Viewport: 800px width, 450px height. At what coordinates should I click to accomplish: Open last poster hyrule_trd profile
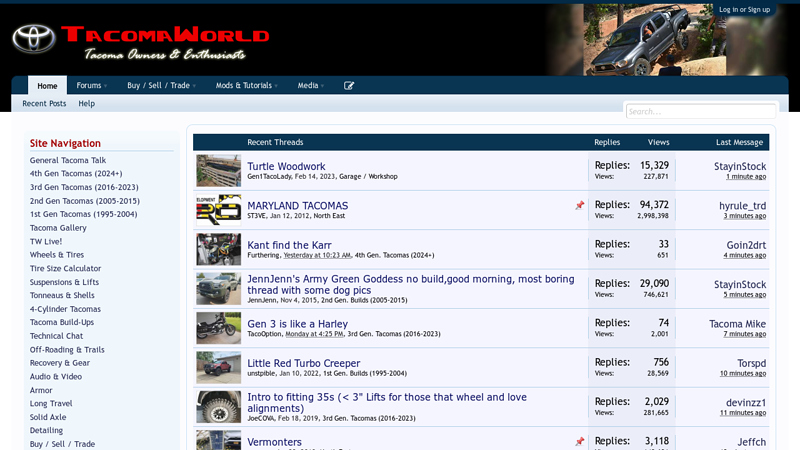coord(742,206)
